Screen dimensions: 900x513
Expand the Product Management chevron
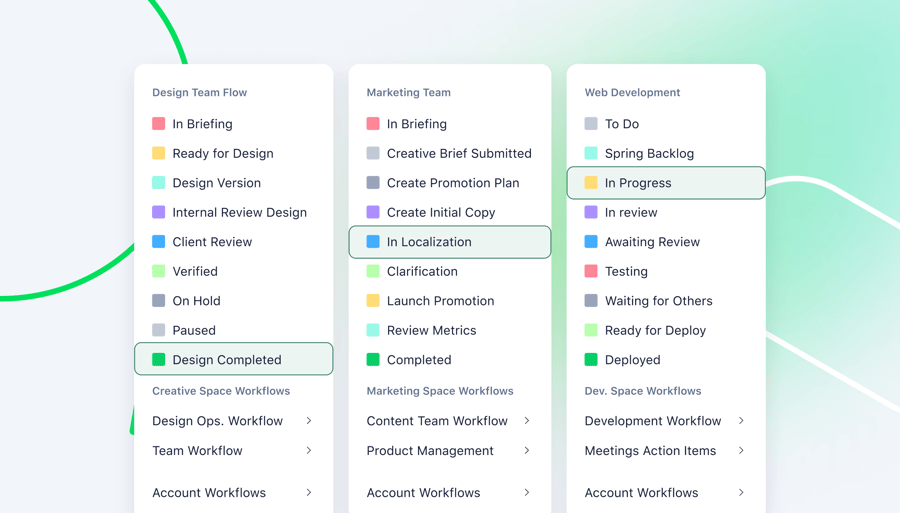pyautogui.click(x=527, y=450)
